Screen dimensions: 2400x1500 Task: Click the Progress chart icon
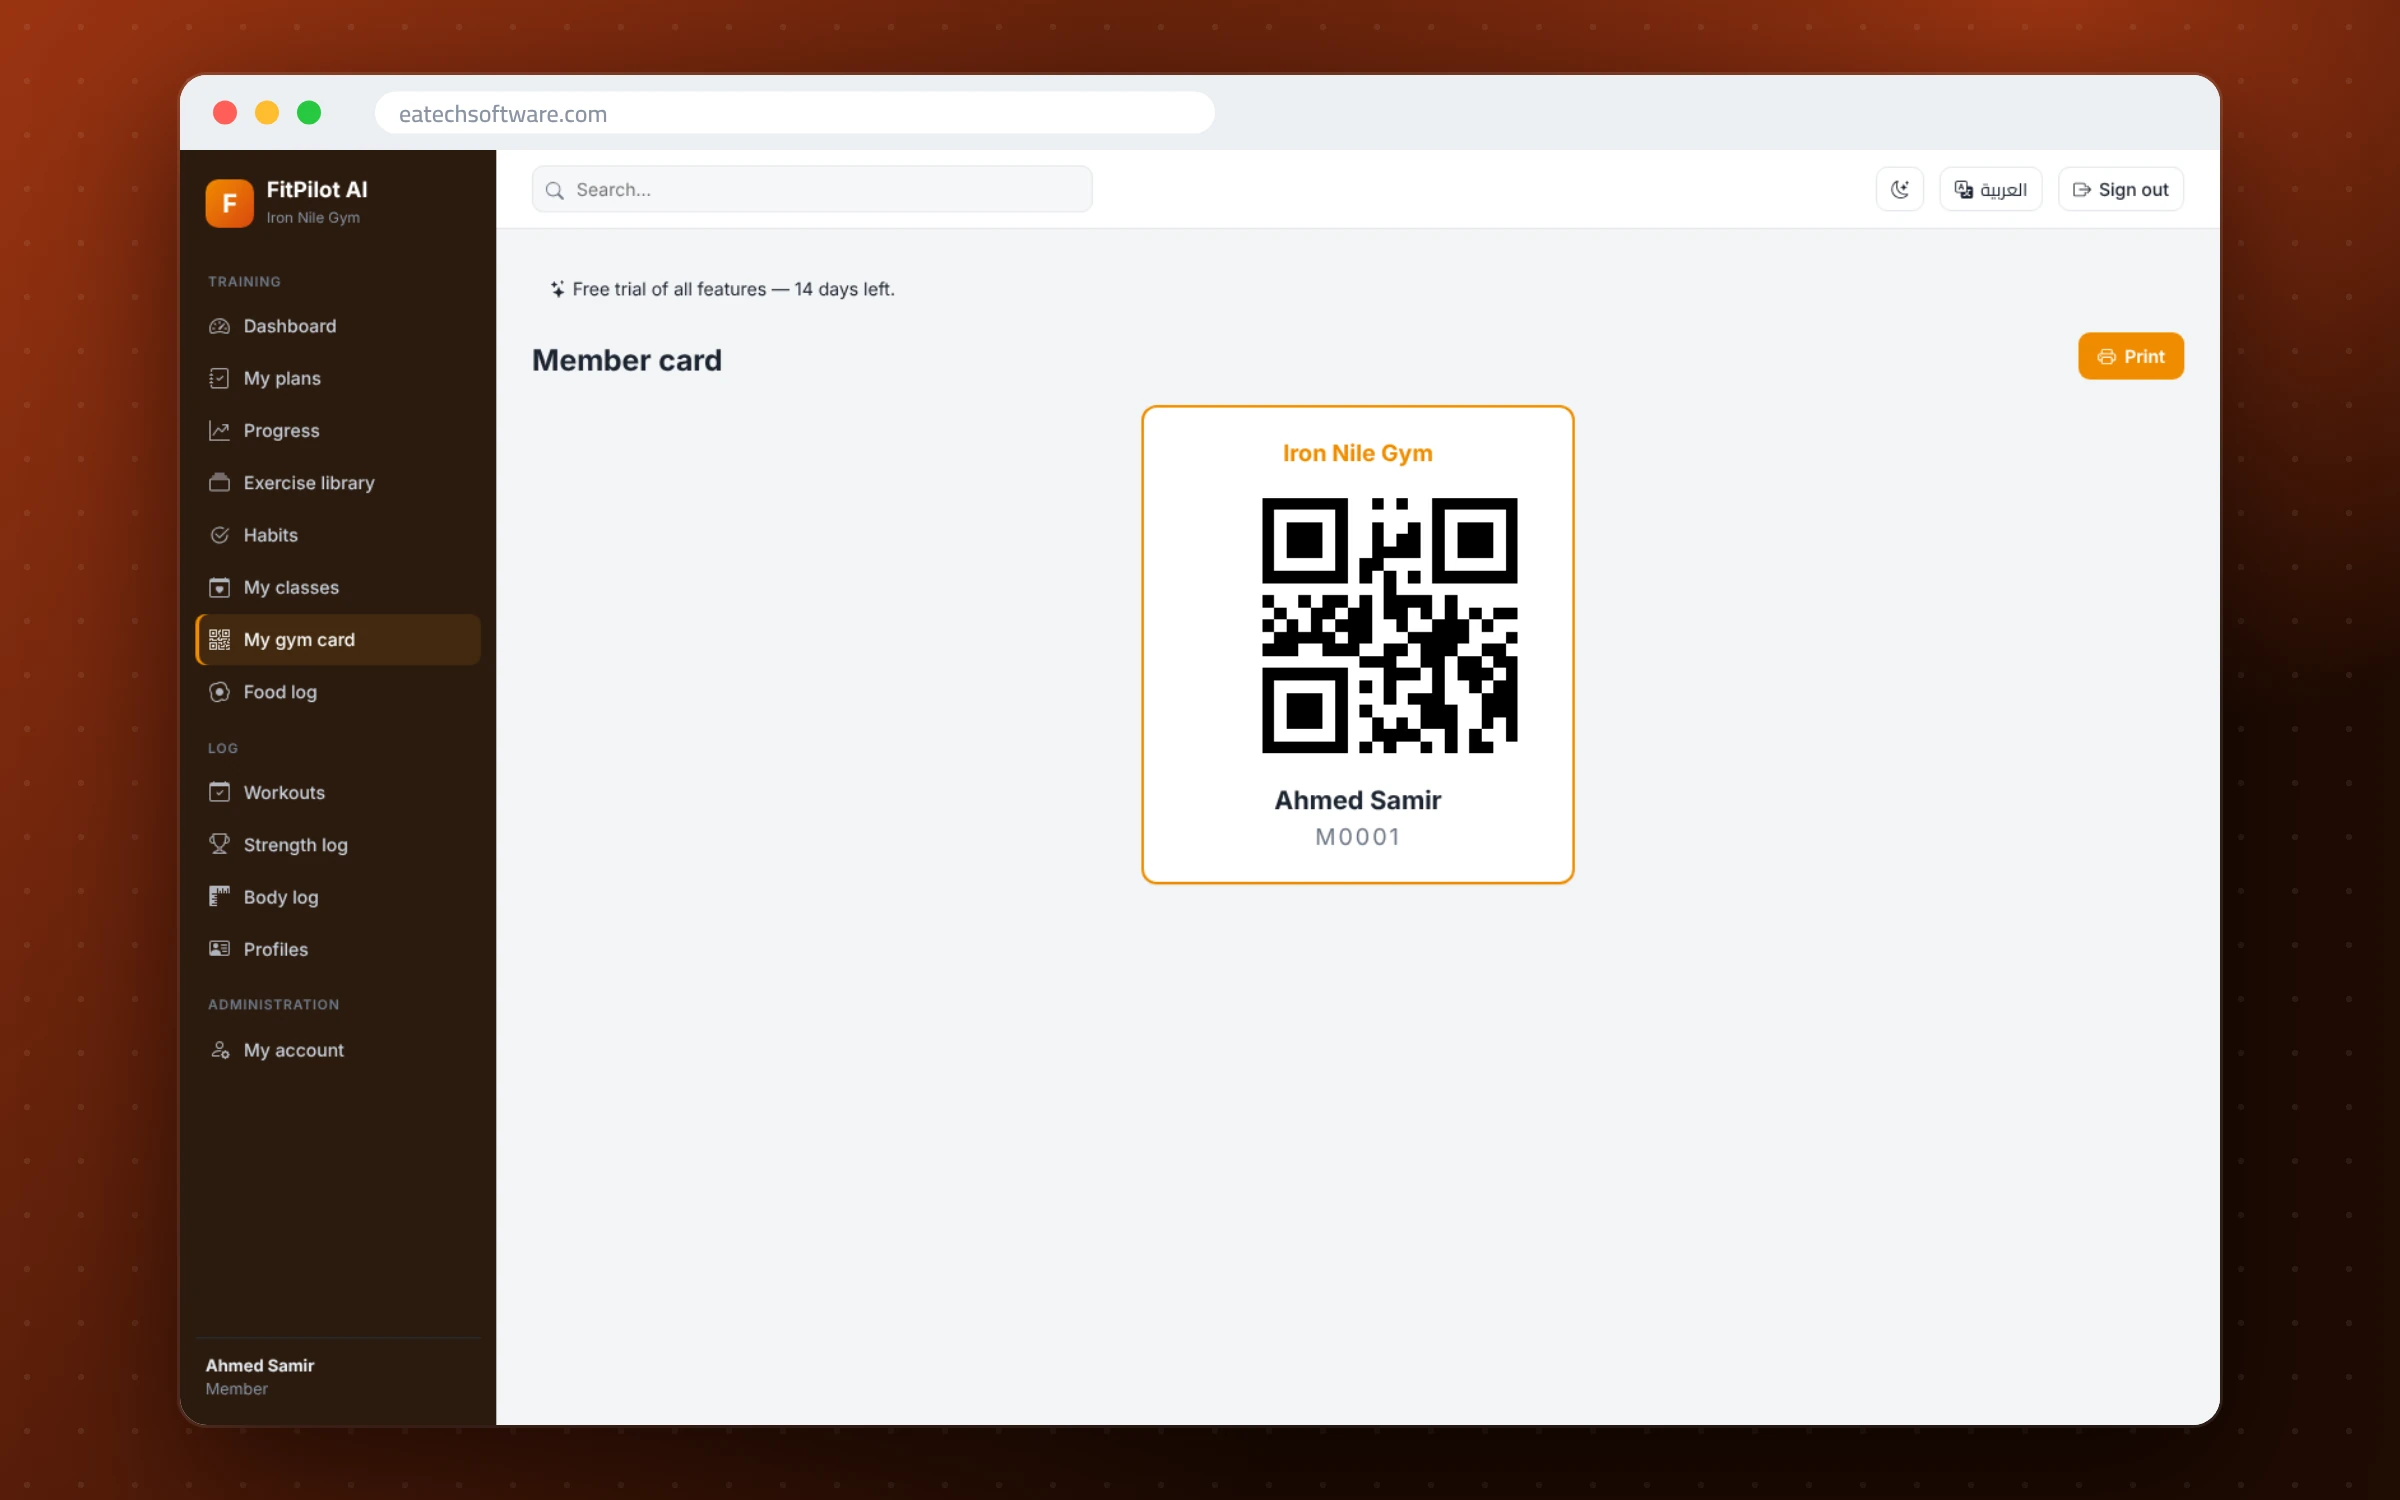pos(219,430)
